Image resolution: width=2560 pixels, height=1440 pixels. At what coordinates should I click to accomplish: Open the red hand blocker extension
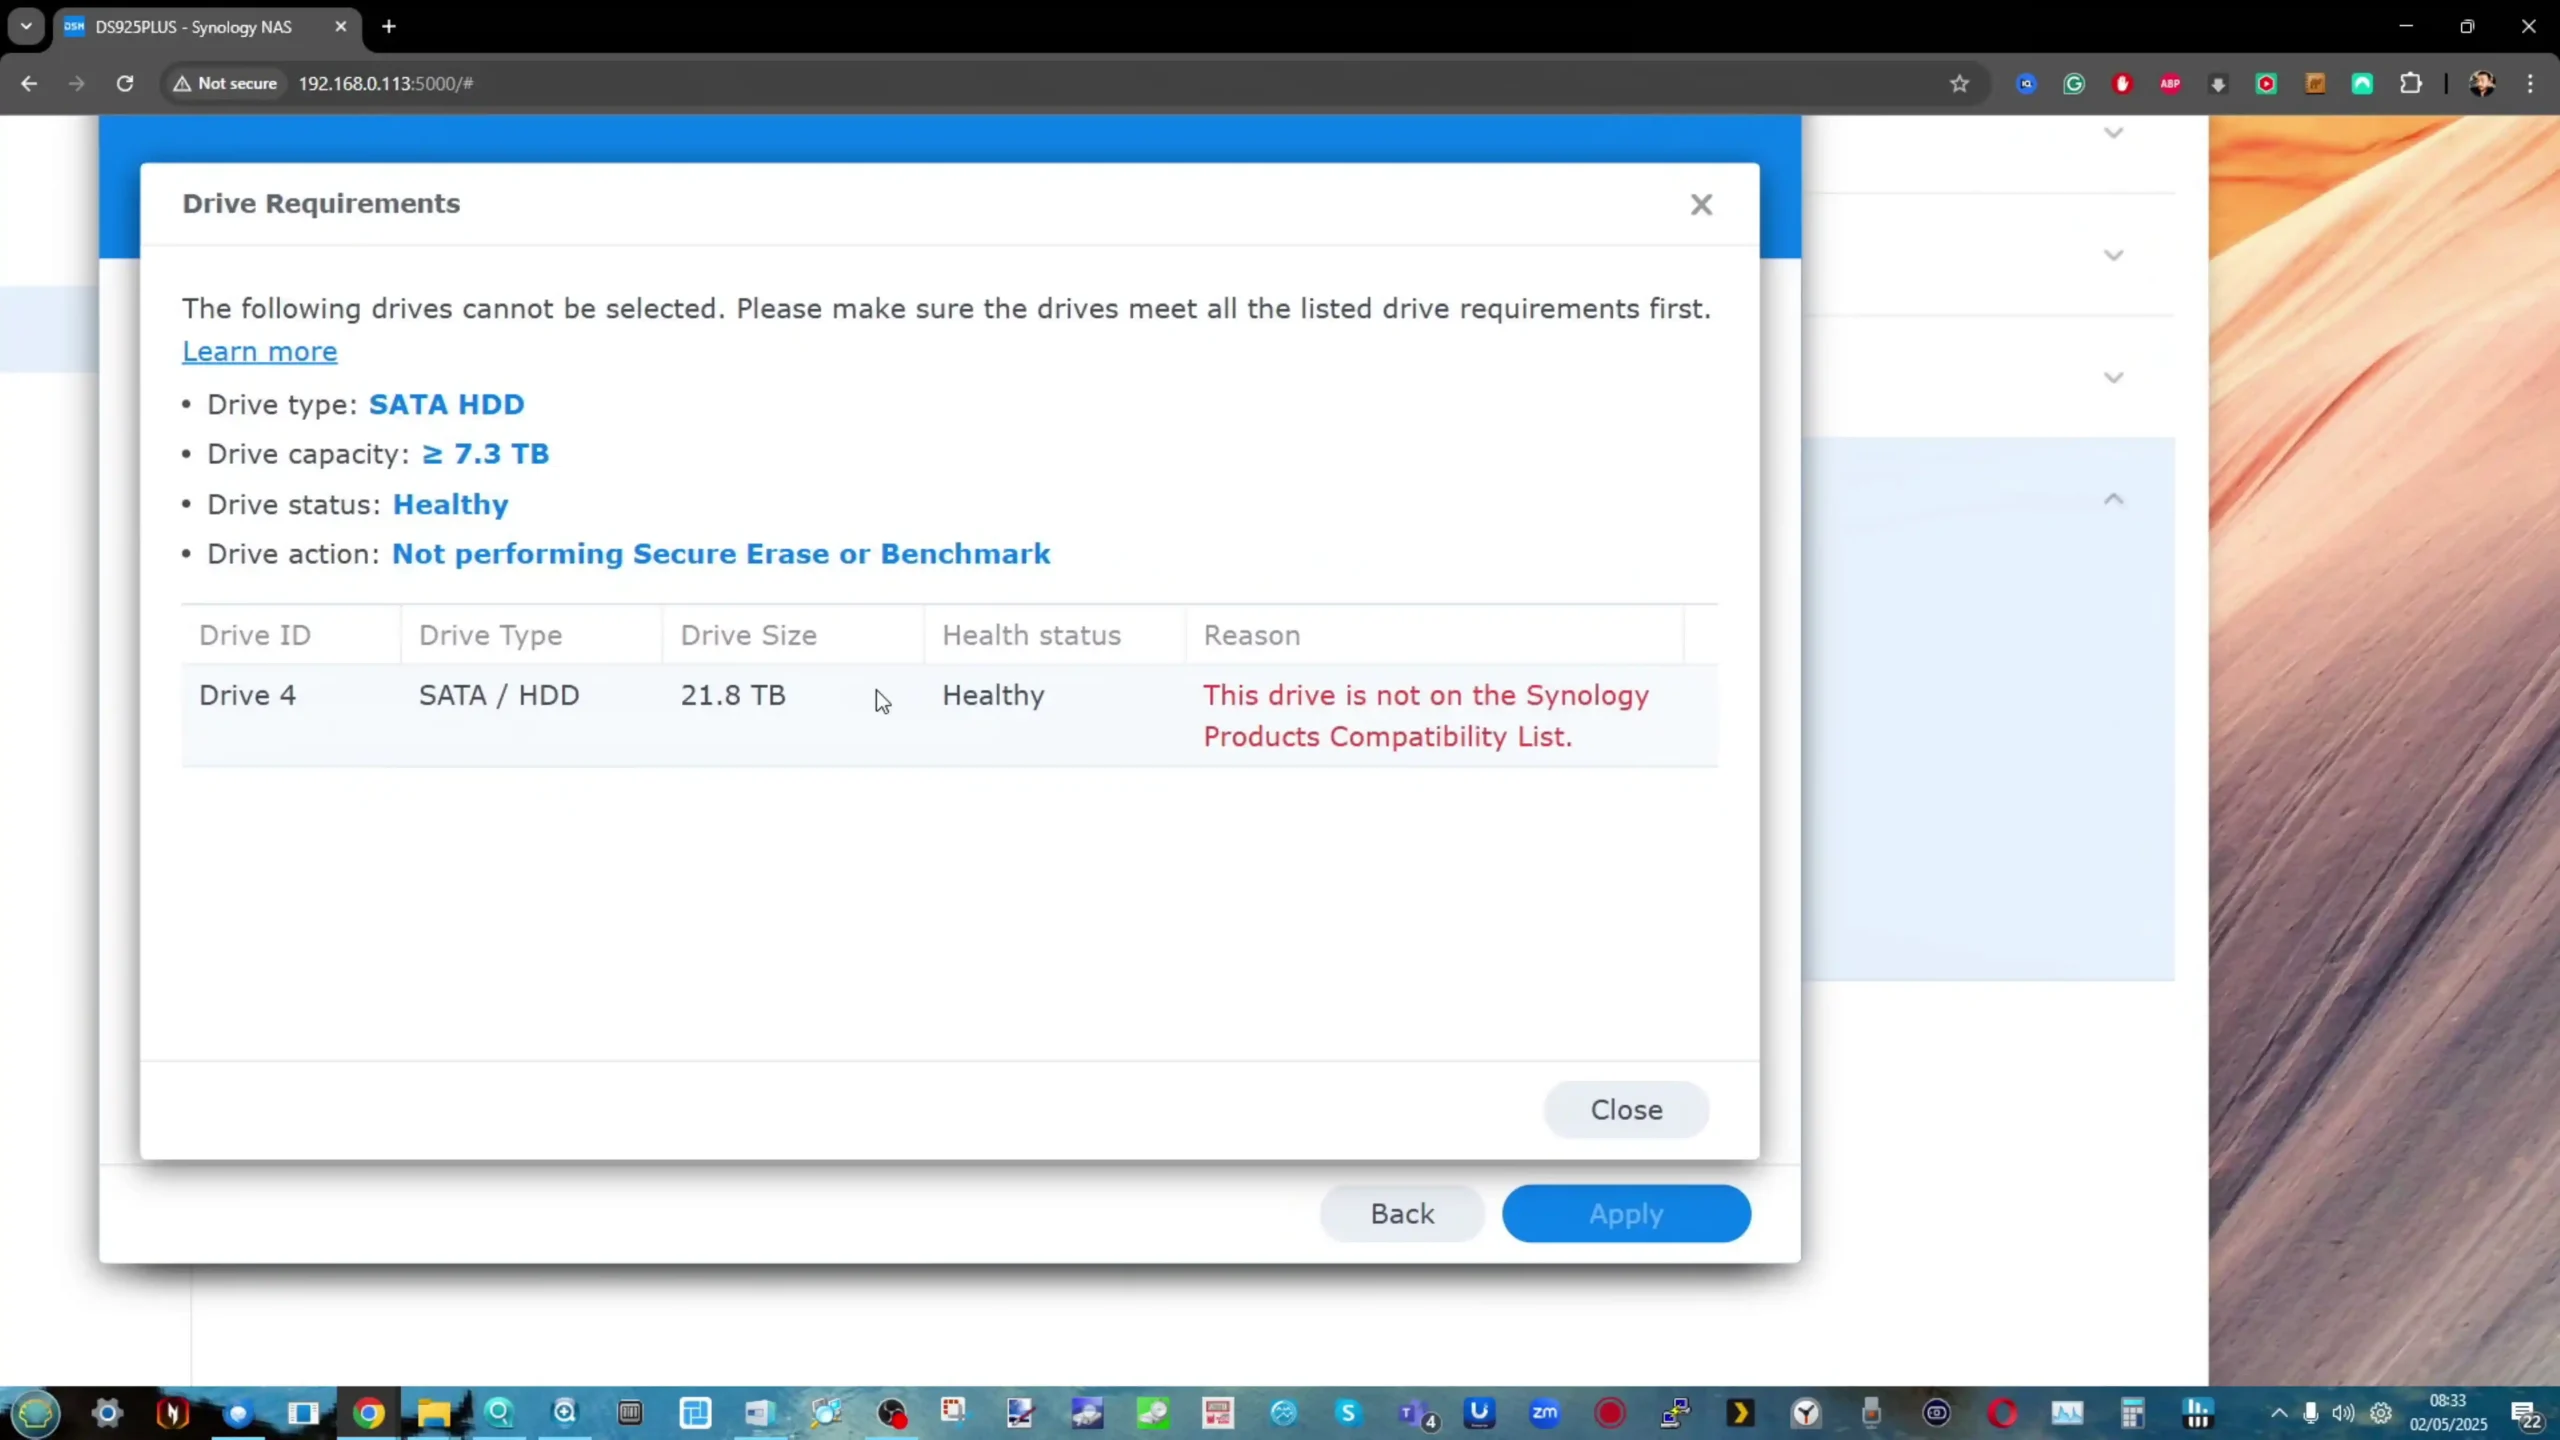pos(2122,84)
